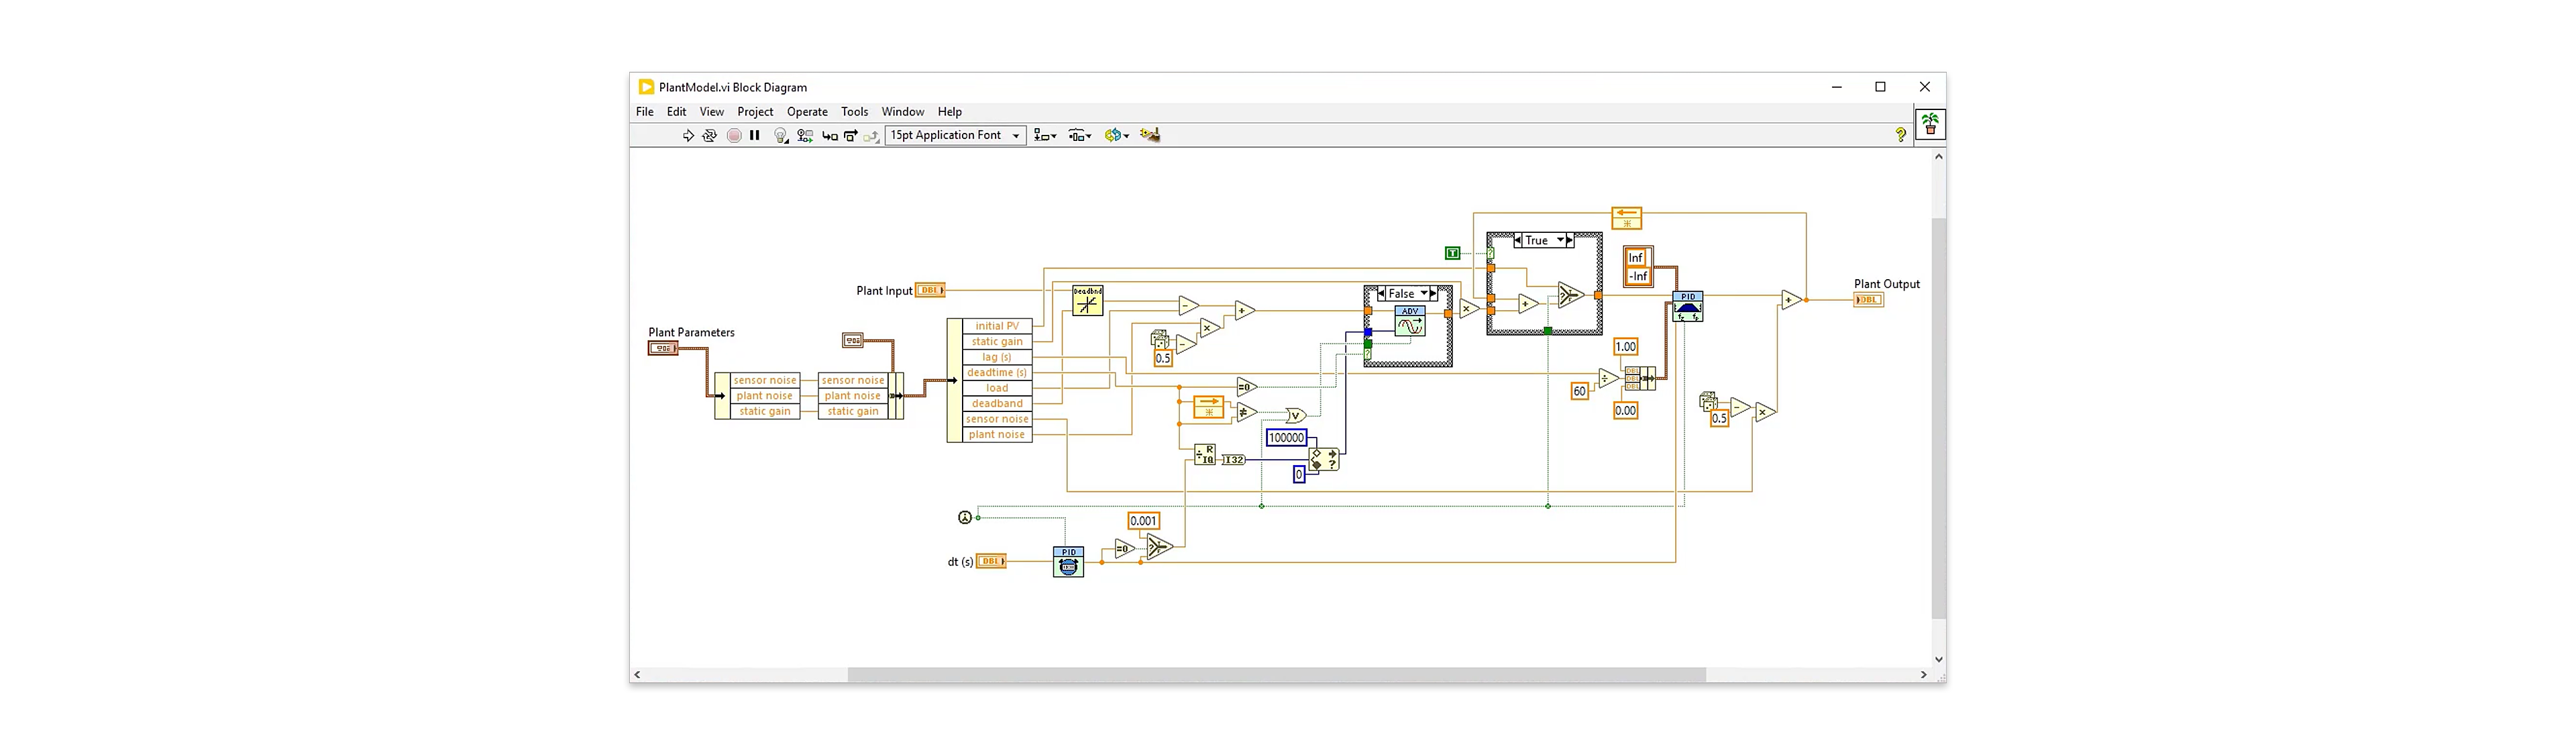This screenshot has width=2576, height=755.
Task: Open the Operate menu
Action: 807,112
